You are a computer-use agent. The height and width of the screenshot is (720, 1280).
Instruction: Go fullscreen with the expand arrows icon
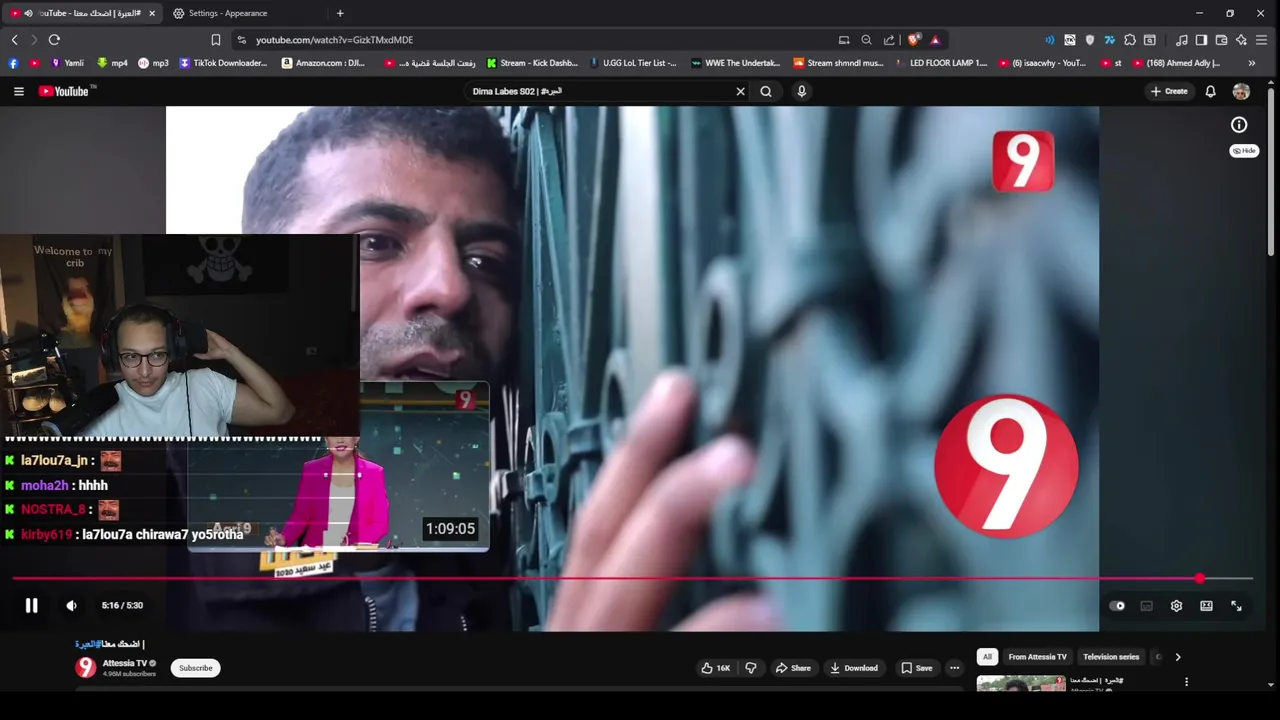click(1236, 606)
